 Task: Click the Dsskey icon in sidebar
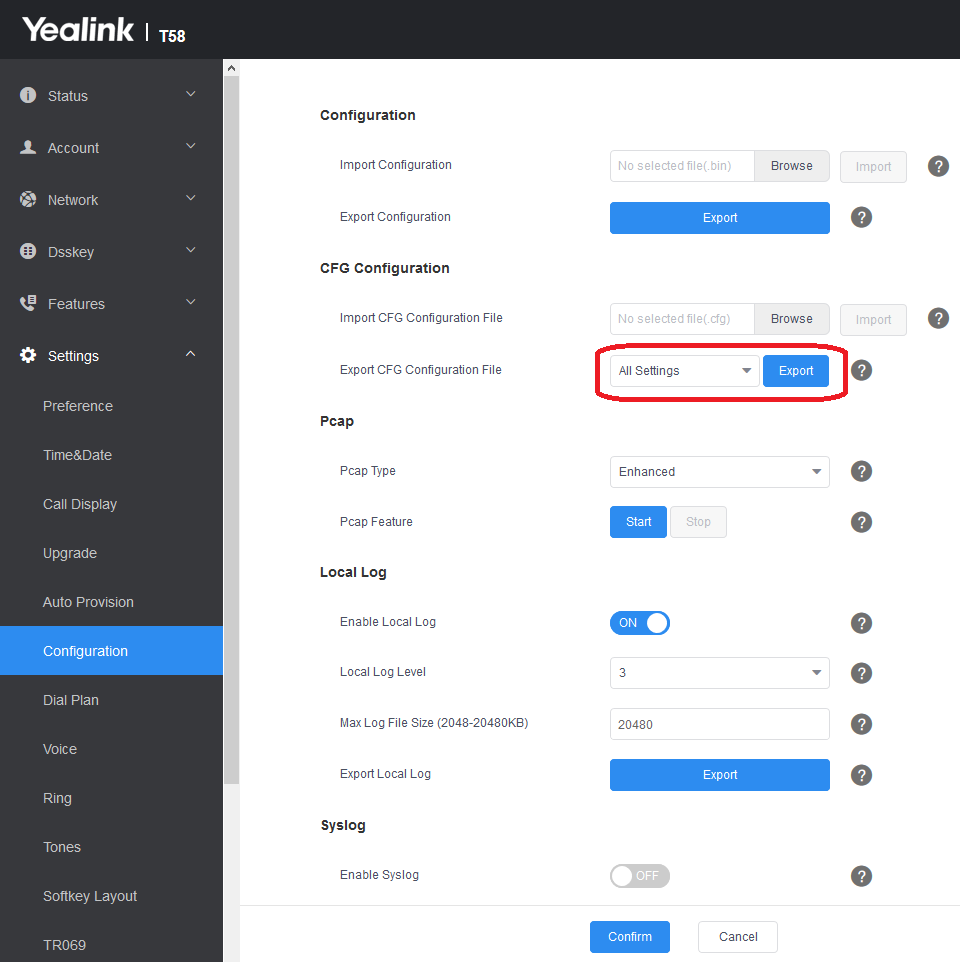[x=28, y=252]
